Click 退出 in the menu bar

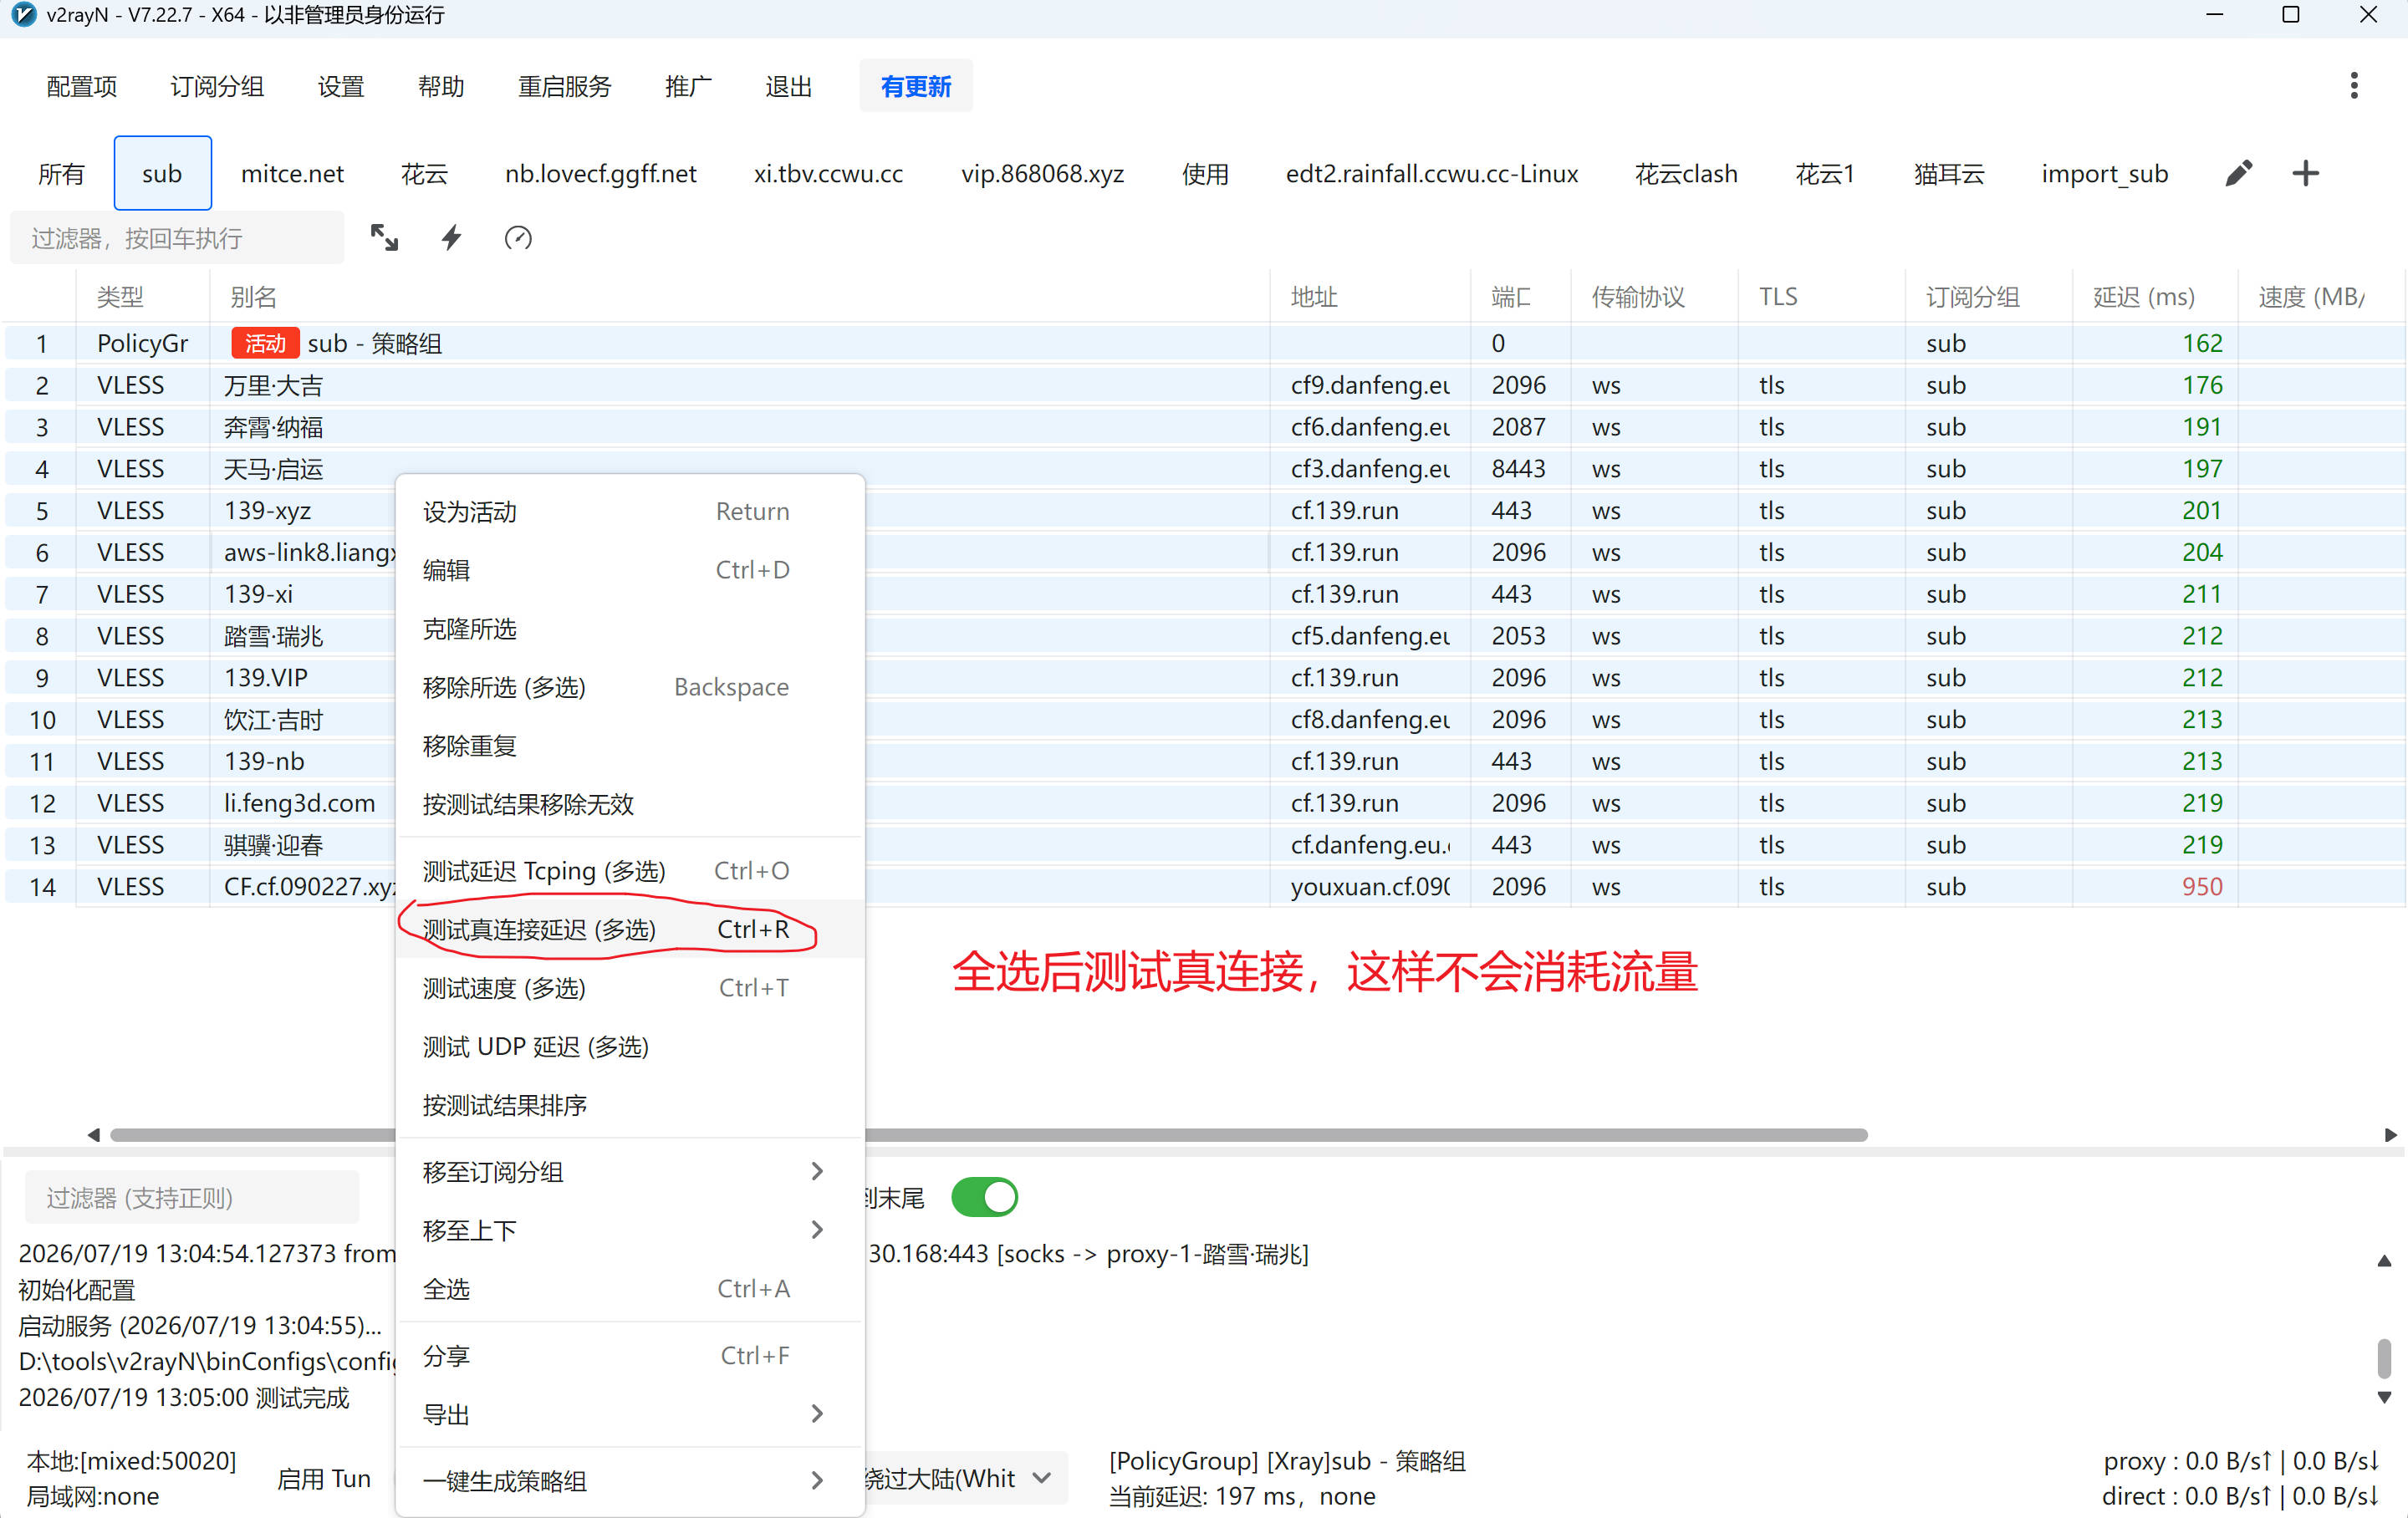tap(789, 87)
